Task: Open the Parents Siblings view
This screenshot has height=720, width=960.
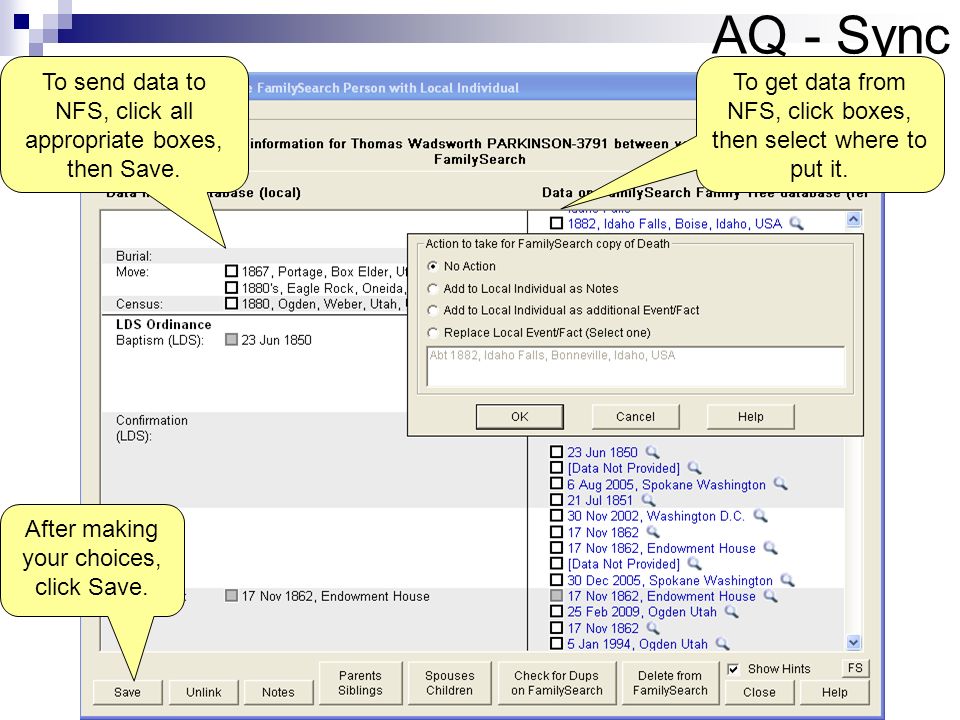Action: [360, 683]
